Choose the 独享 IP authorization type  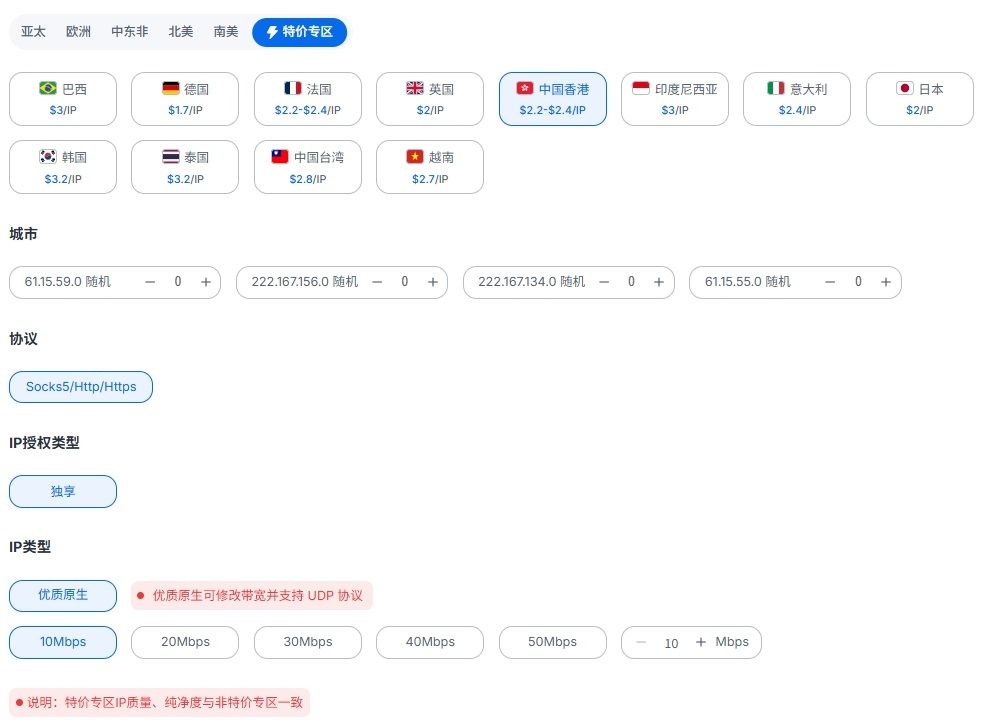[x=63, y=491]
